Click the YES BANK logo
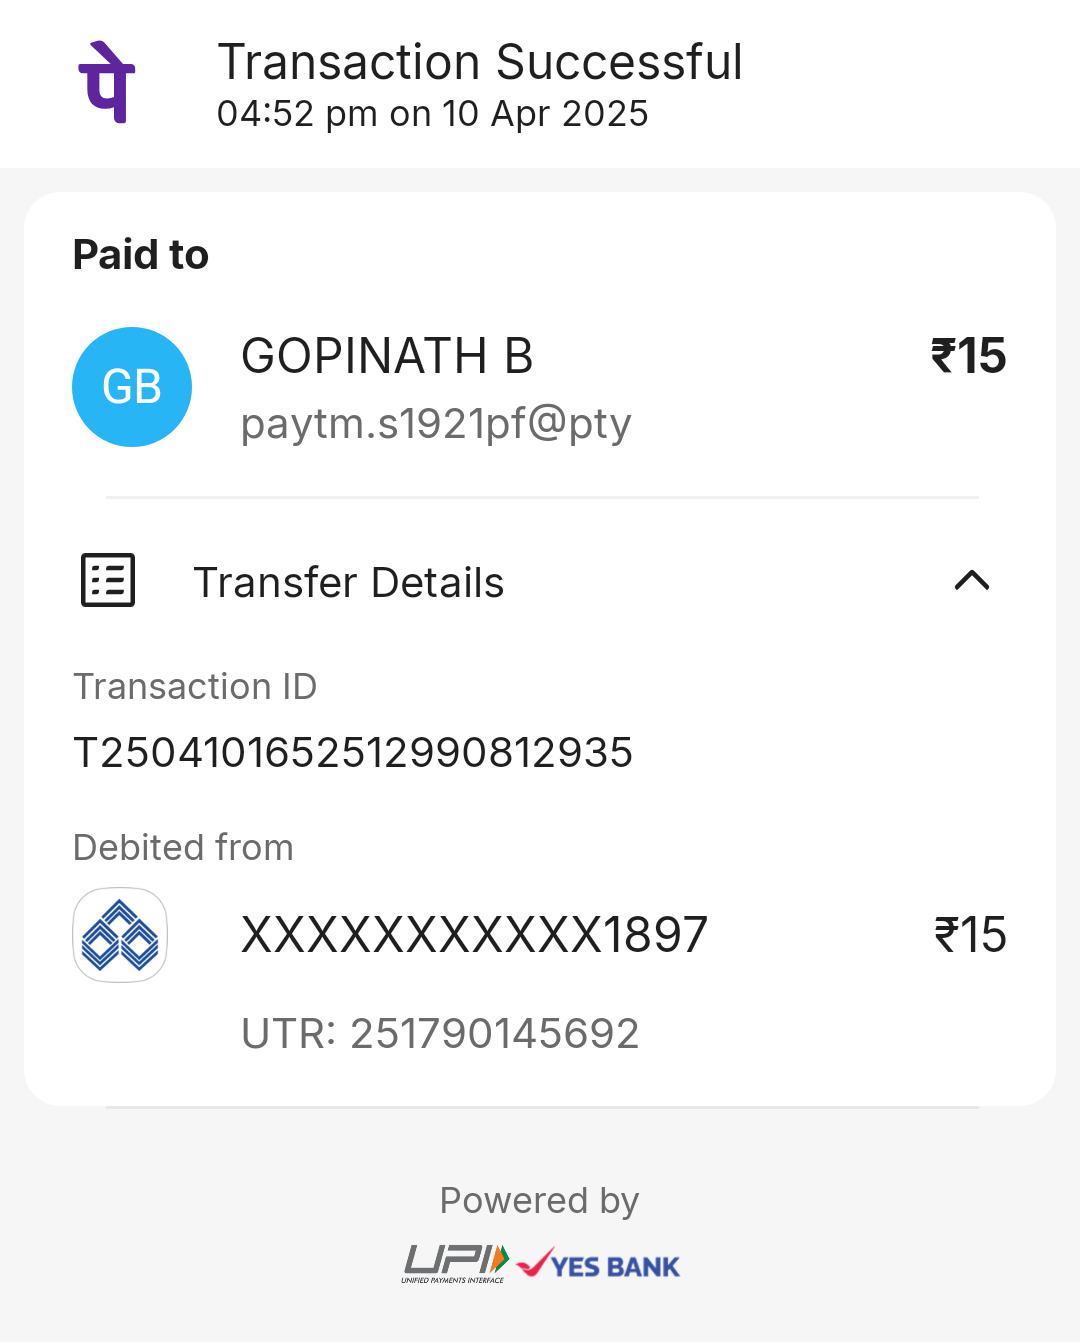 [598, 1264]
